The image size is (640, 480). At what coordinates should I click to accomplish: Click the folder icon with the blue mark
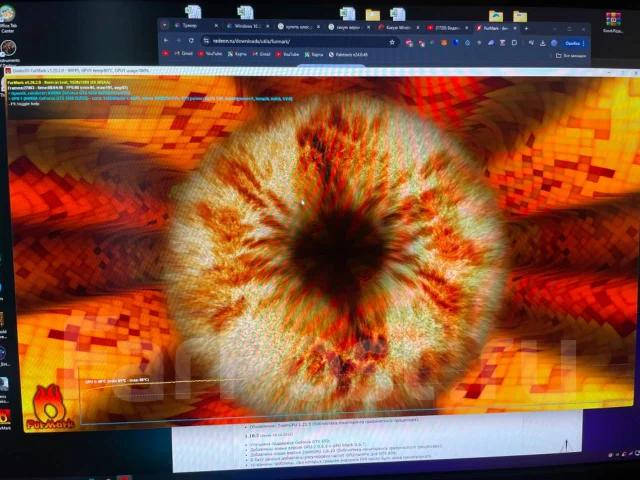point(496,16)
